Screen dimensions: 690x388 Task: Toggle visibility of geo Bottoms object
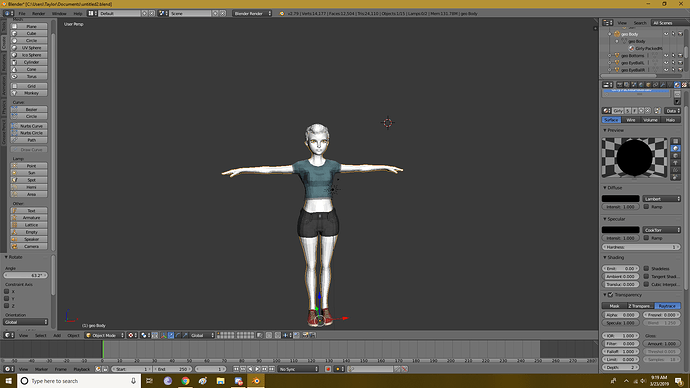pyautogui.click(x=666, y=55)
